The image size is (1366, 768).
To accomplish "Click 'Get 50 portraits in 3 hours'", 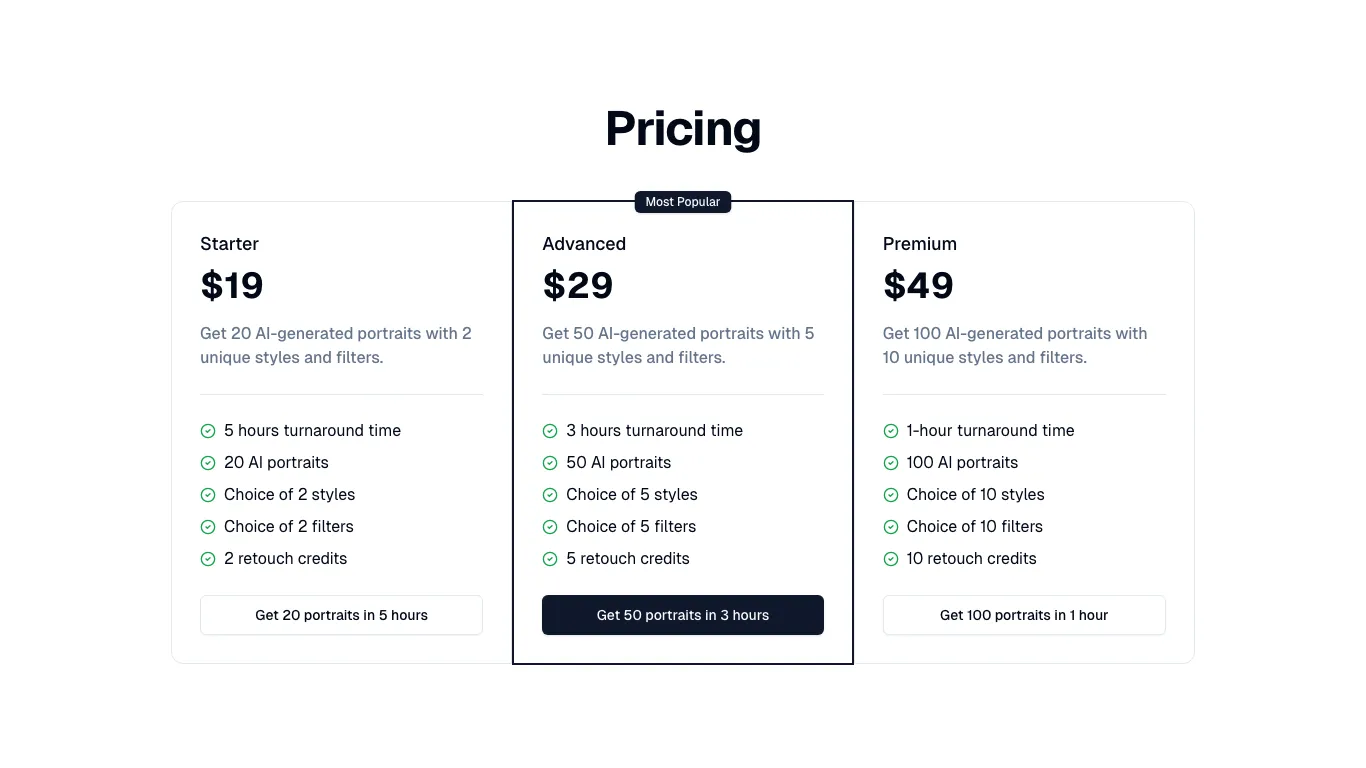I will click(683, 615).
